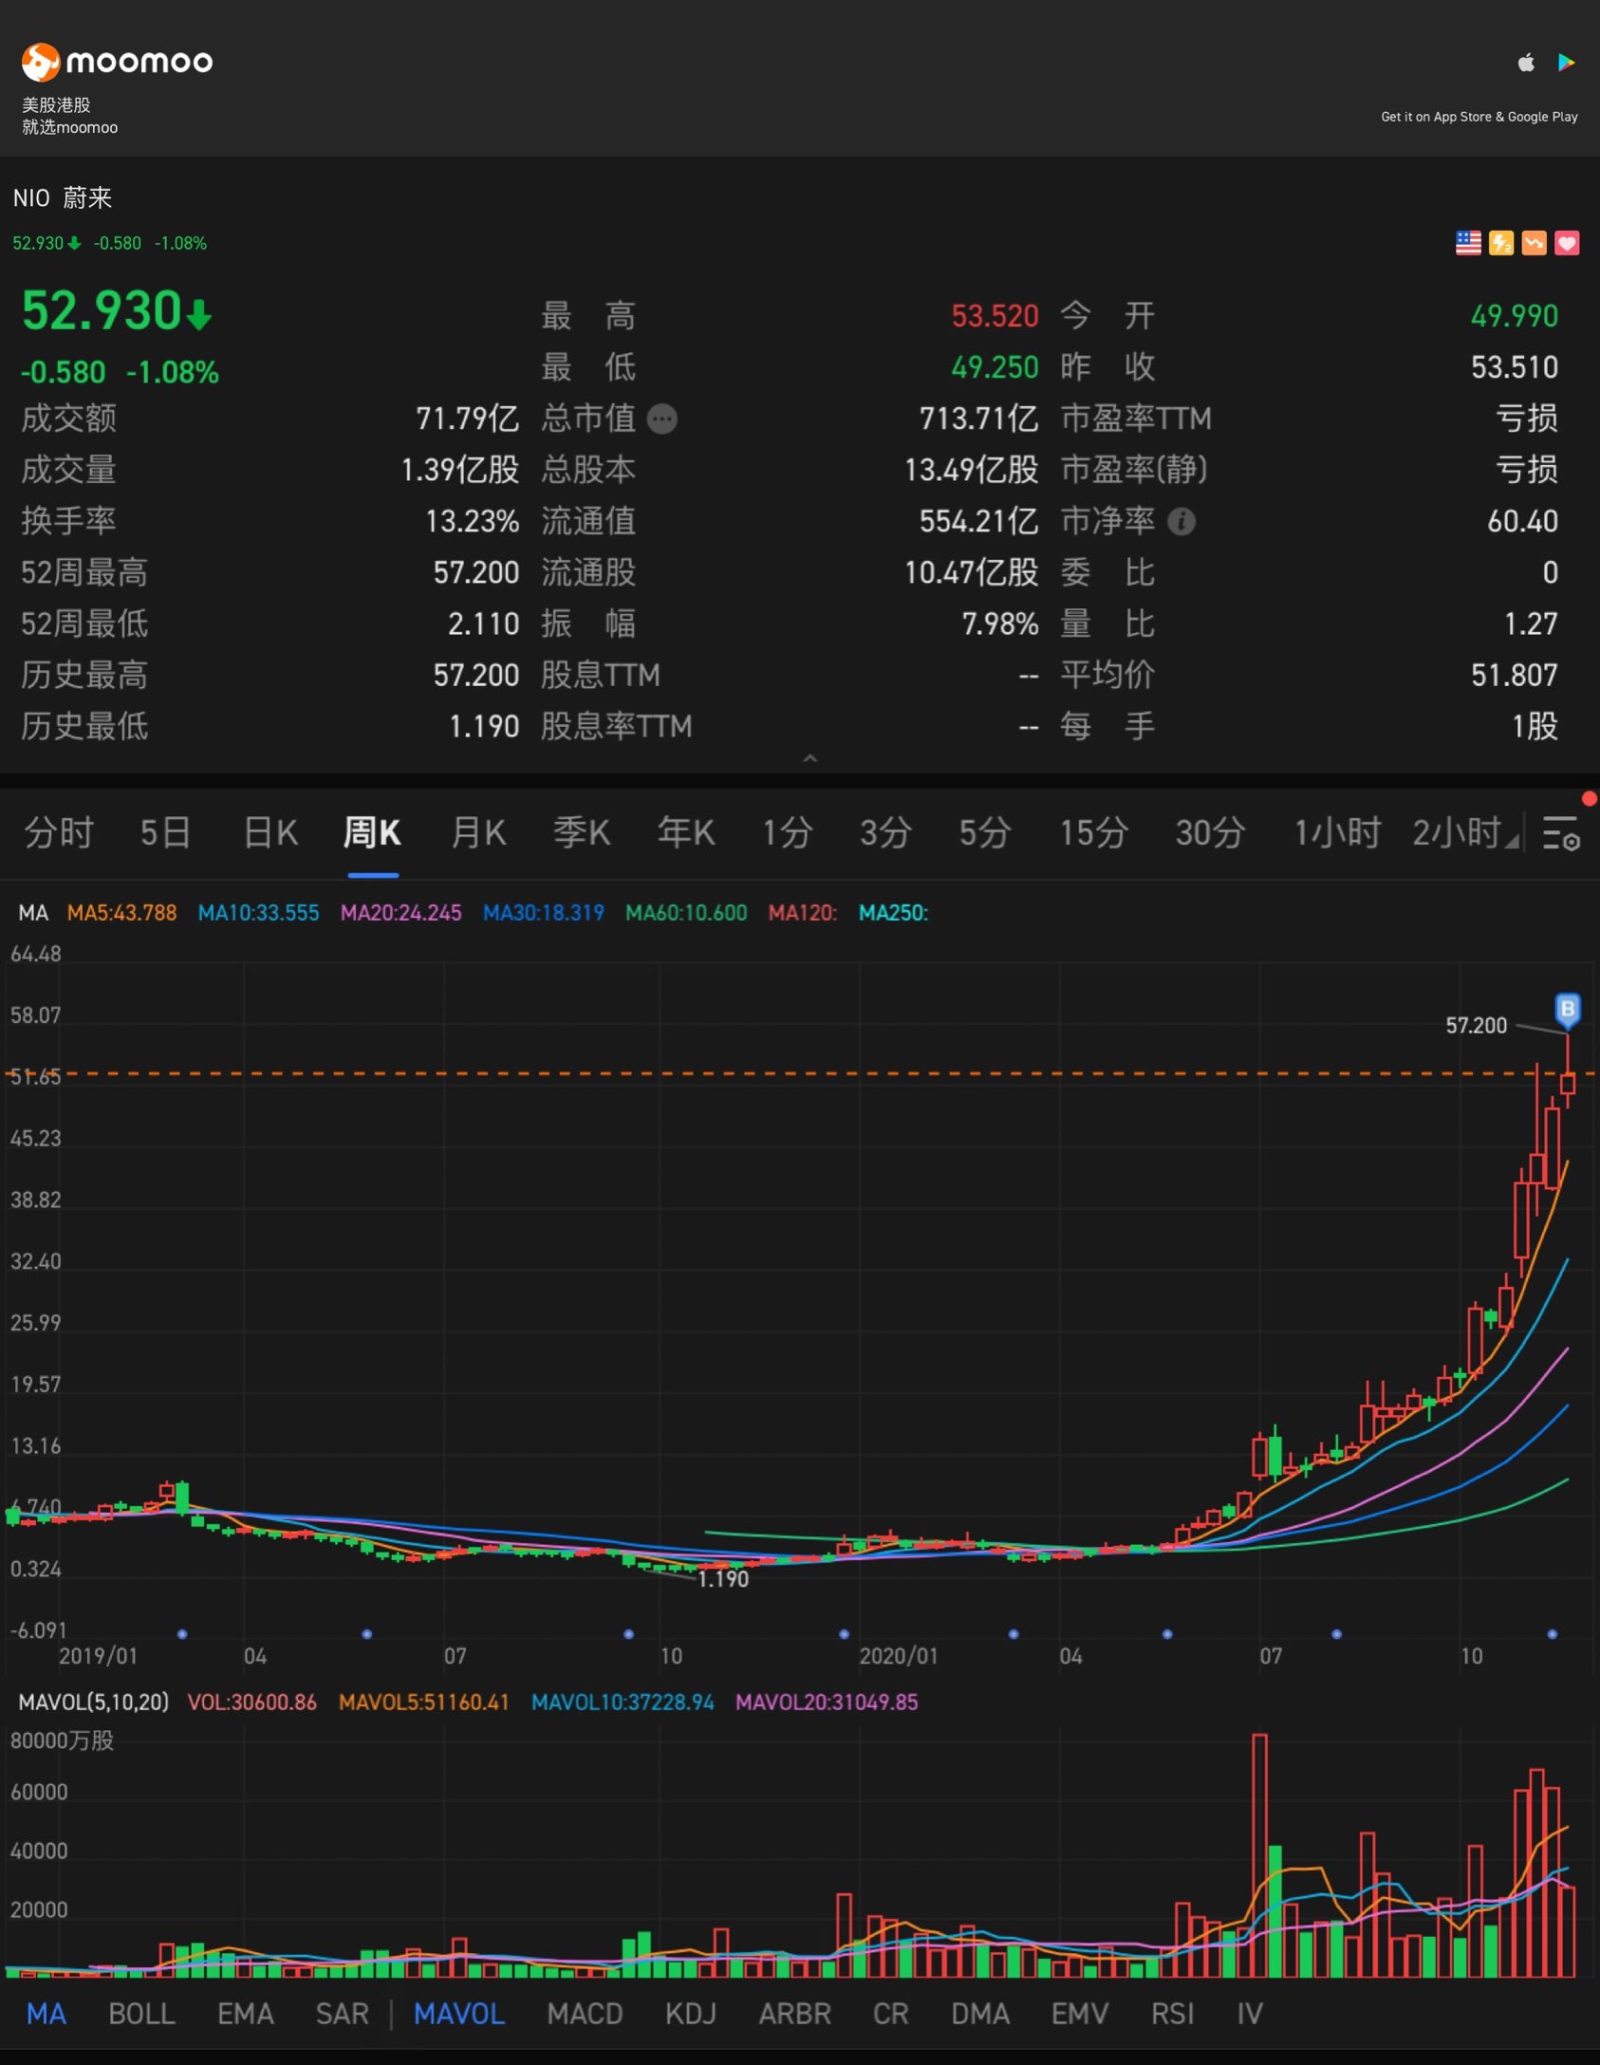Viewport: 1600px width, 2065px height.
Task: Open the bubble icon beside 总市值
Action: 662,419
